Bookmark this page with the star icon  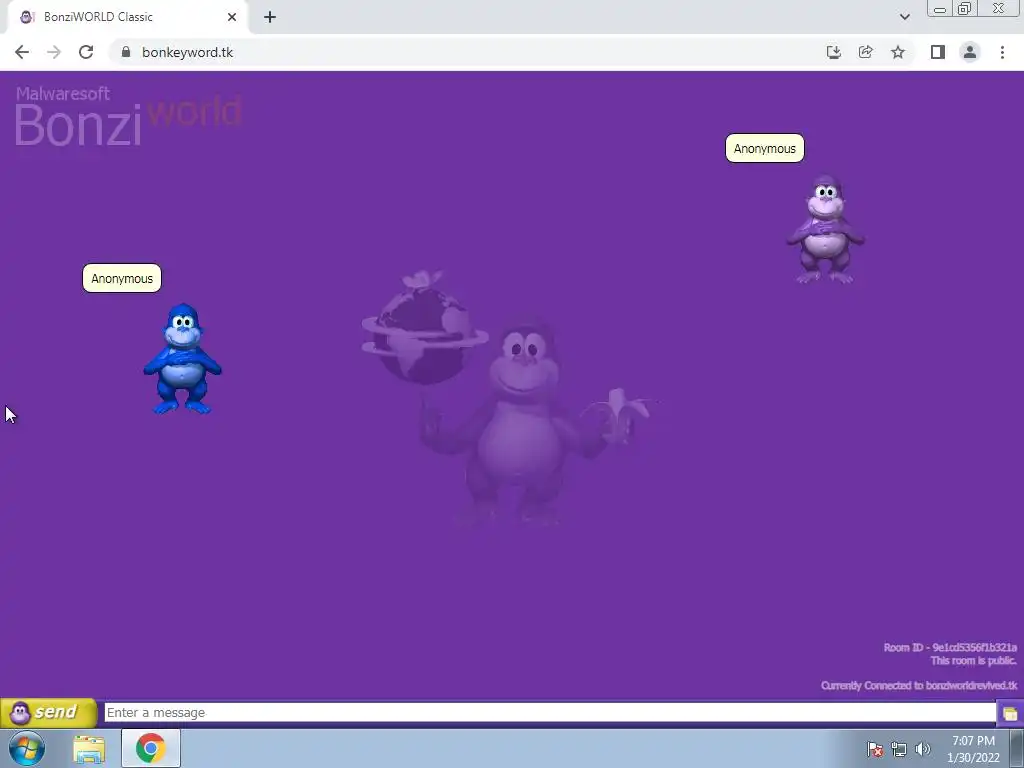click(x=898, y=52)
